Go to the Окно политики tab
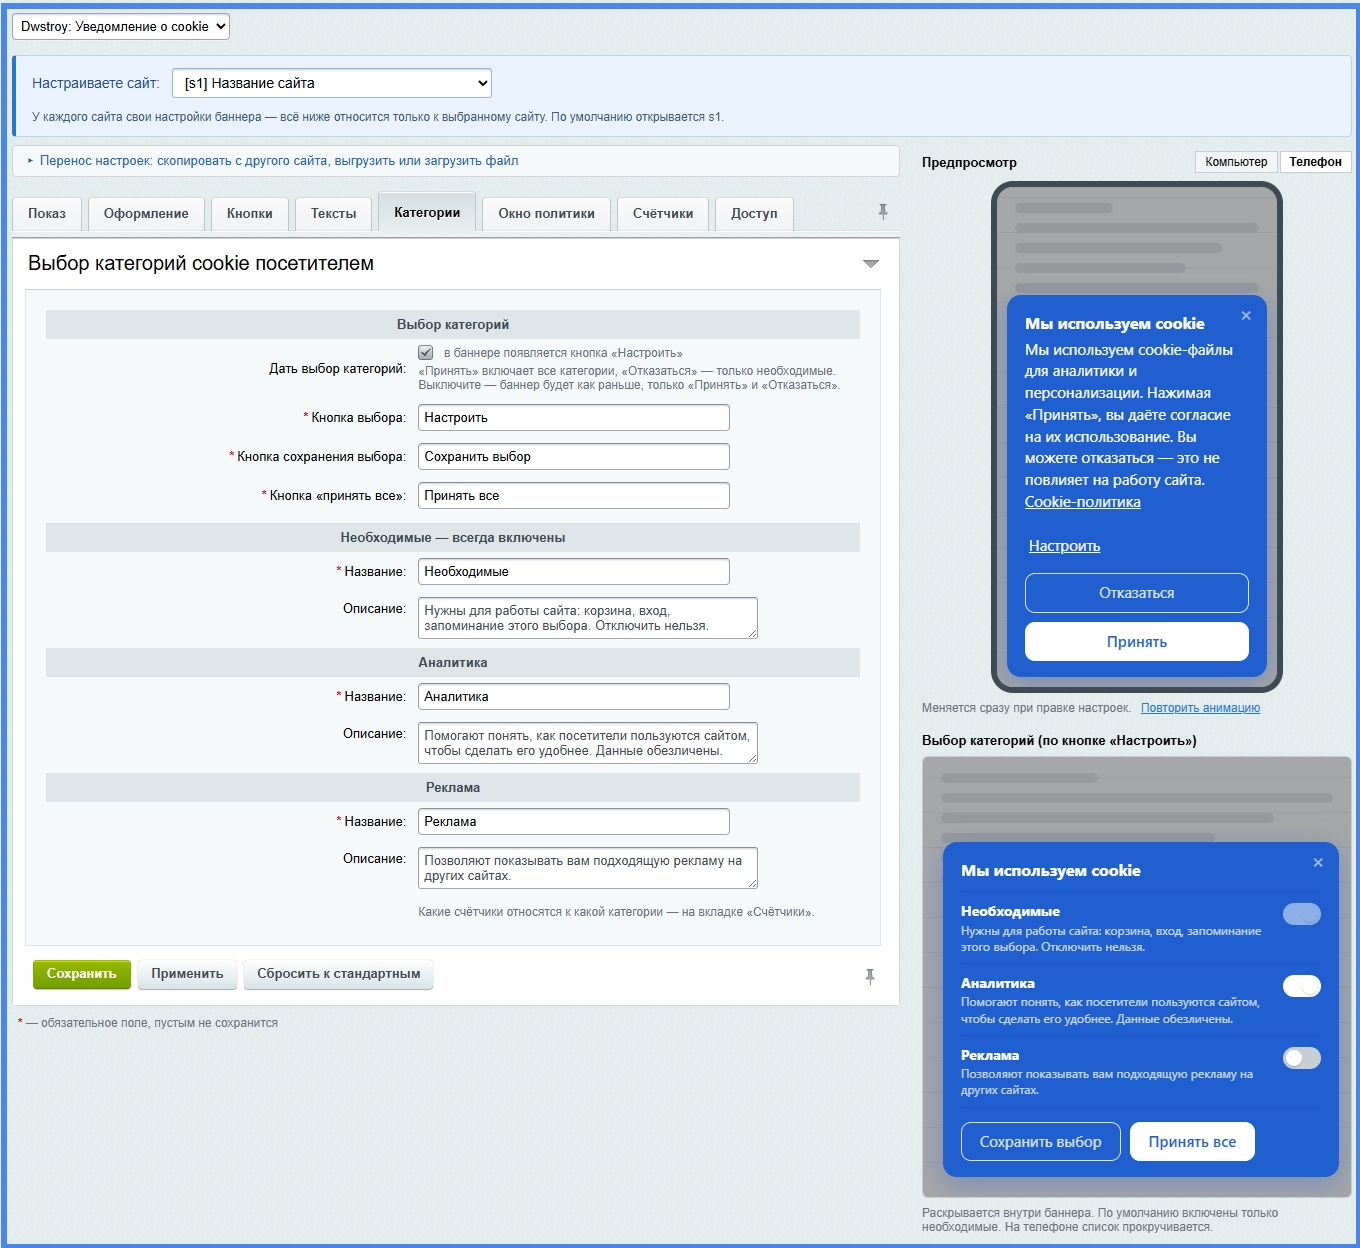Screen dimensions: 1360x1248 point(547,214)
